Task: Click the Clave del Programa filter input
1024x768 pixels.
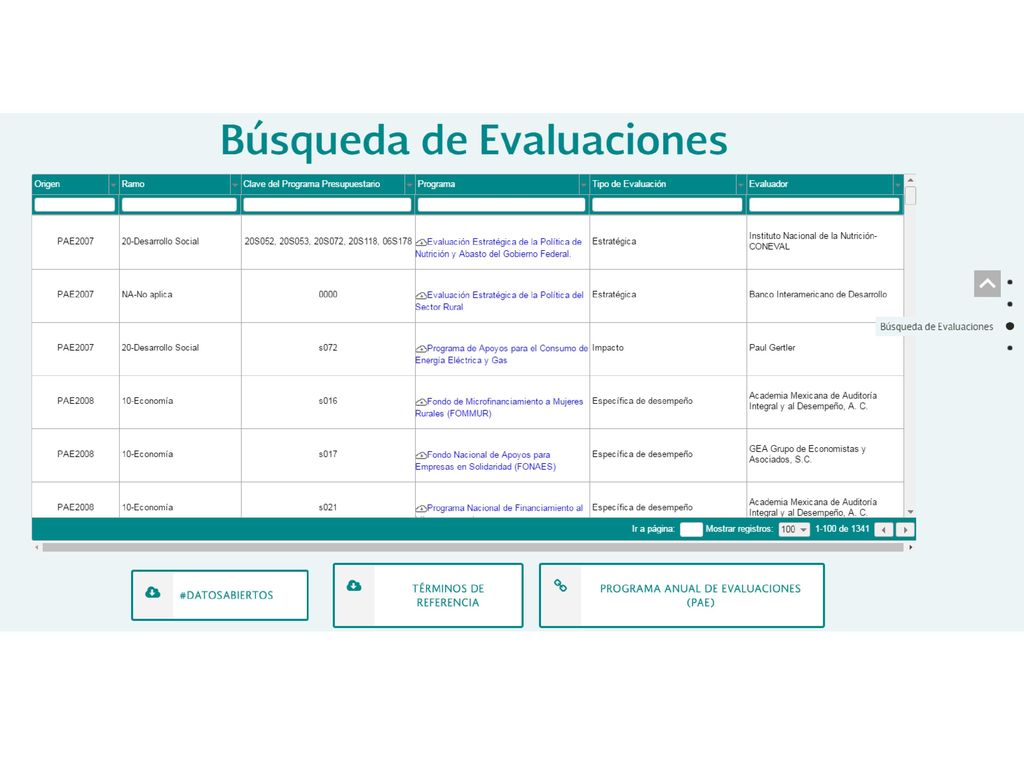Action: 327,205
